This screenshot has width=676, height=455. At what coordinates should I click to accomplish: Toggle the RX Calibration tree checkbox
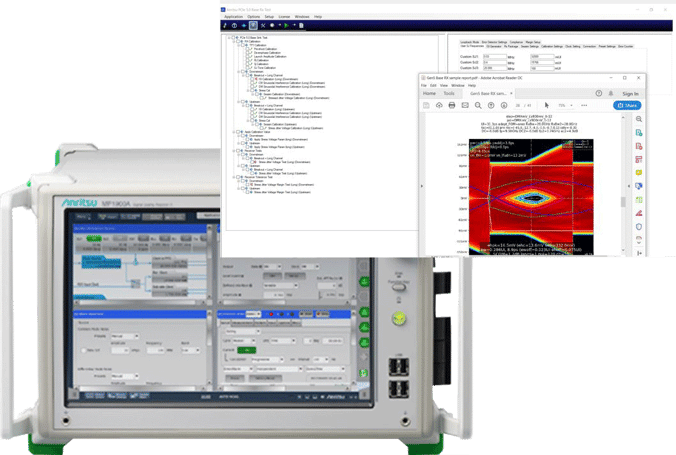(237, 42)
